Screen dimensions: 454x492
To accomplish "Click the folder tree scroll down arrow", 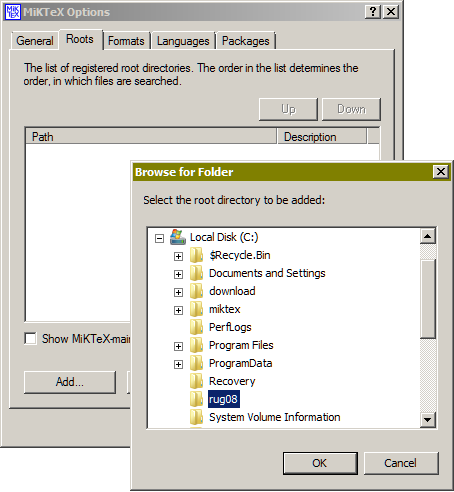I will pyautogui.click(x=428, y=419).
